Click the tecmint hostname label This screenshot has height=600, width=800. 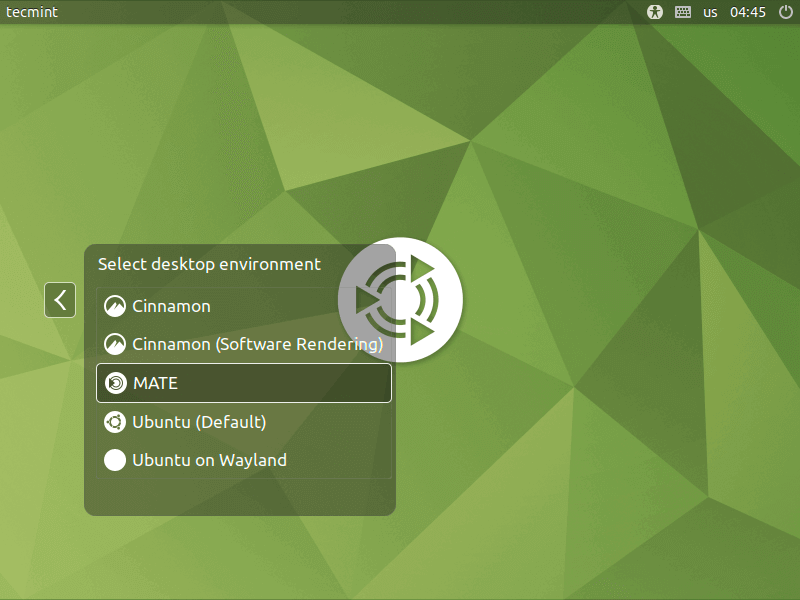pyautogui.click(x=32, y=12)
